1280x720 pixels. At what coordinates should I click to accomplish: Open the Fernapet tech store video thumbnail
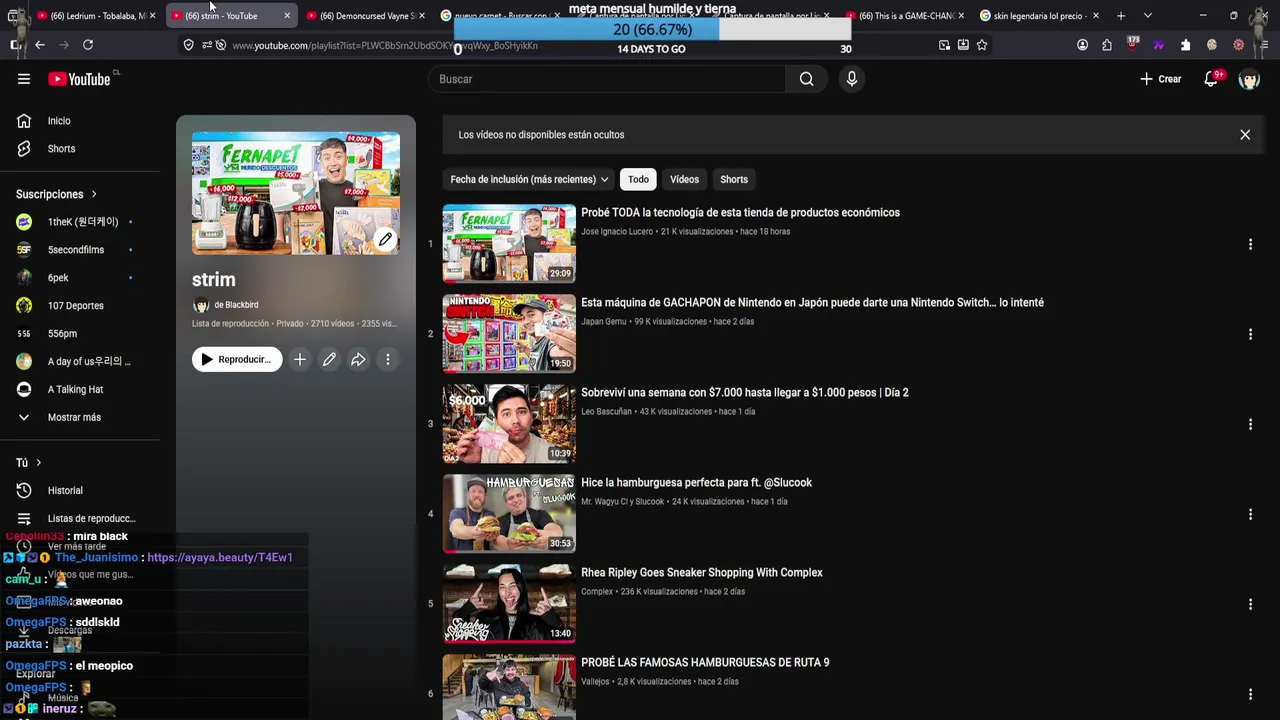509,243
